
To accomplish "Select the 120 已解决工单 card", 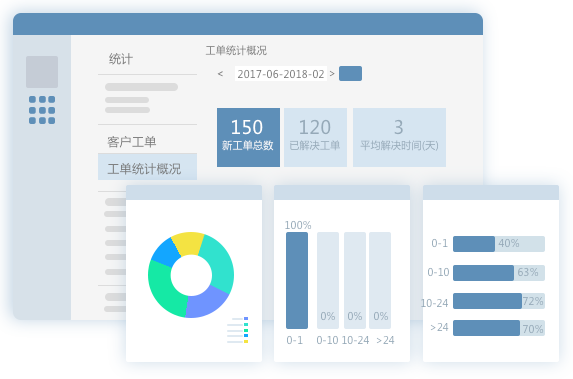I will click(x=315, y=137).
